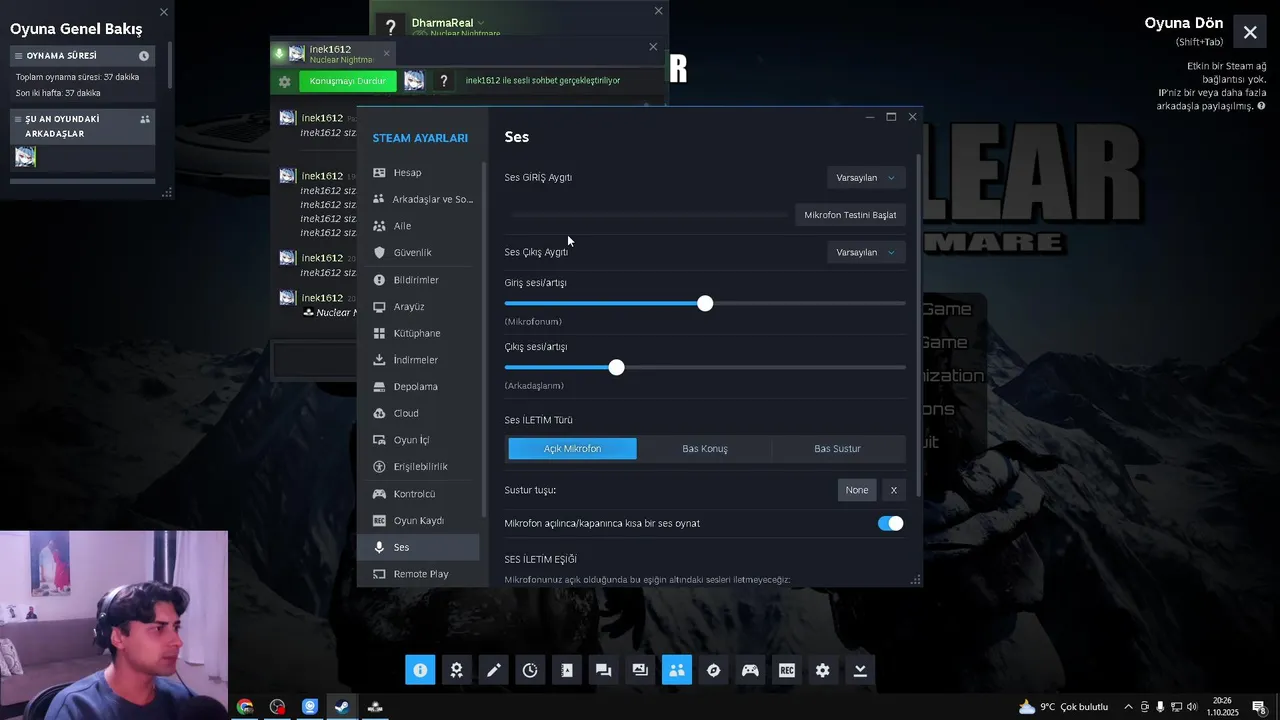Open Arkadaşlar ve Sohbet settings section
Image resolution: width=1280 pixels, height=720 pixels.
point(419,199)
